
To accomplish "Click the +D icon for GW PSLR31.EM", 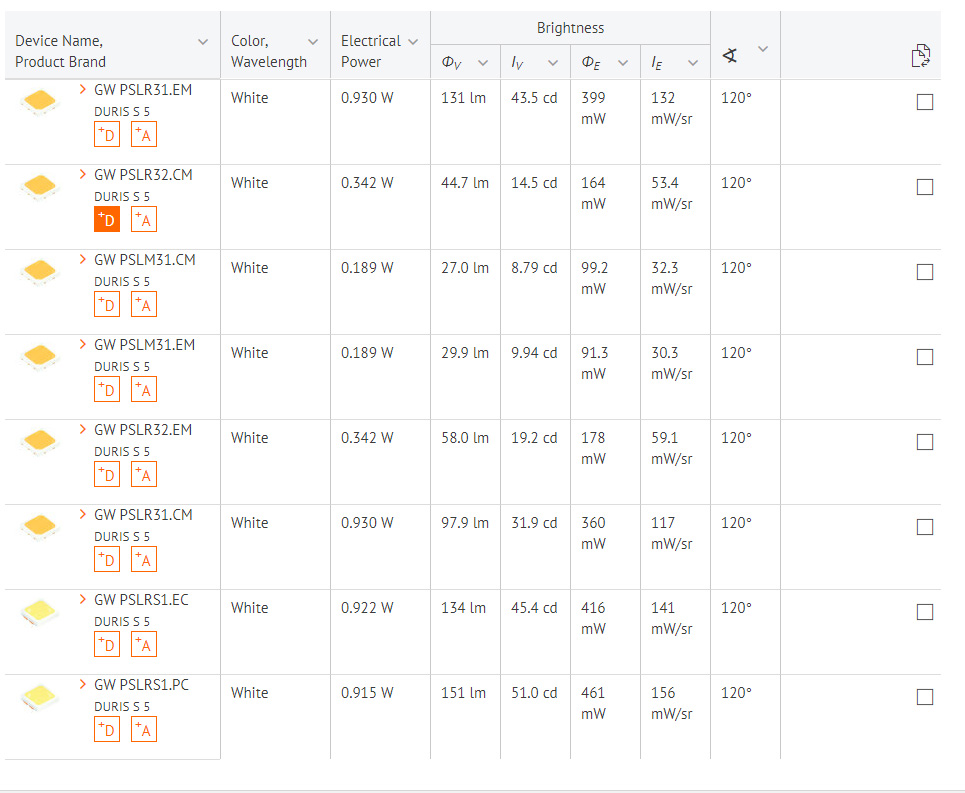I will coord(106,135).
